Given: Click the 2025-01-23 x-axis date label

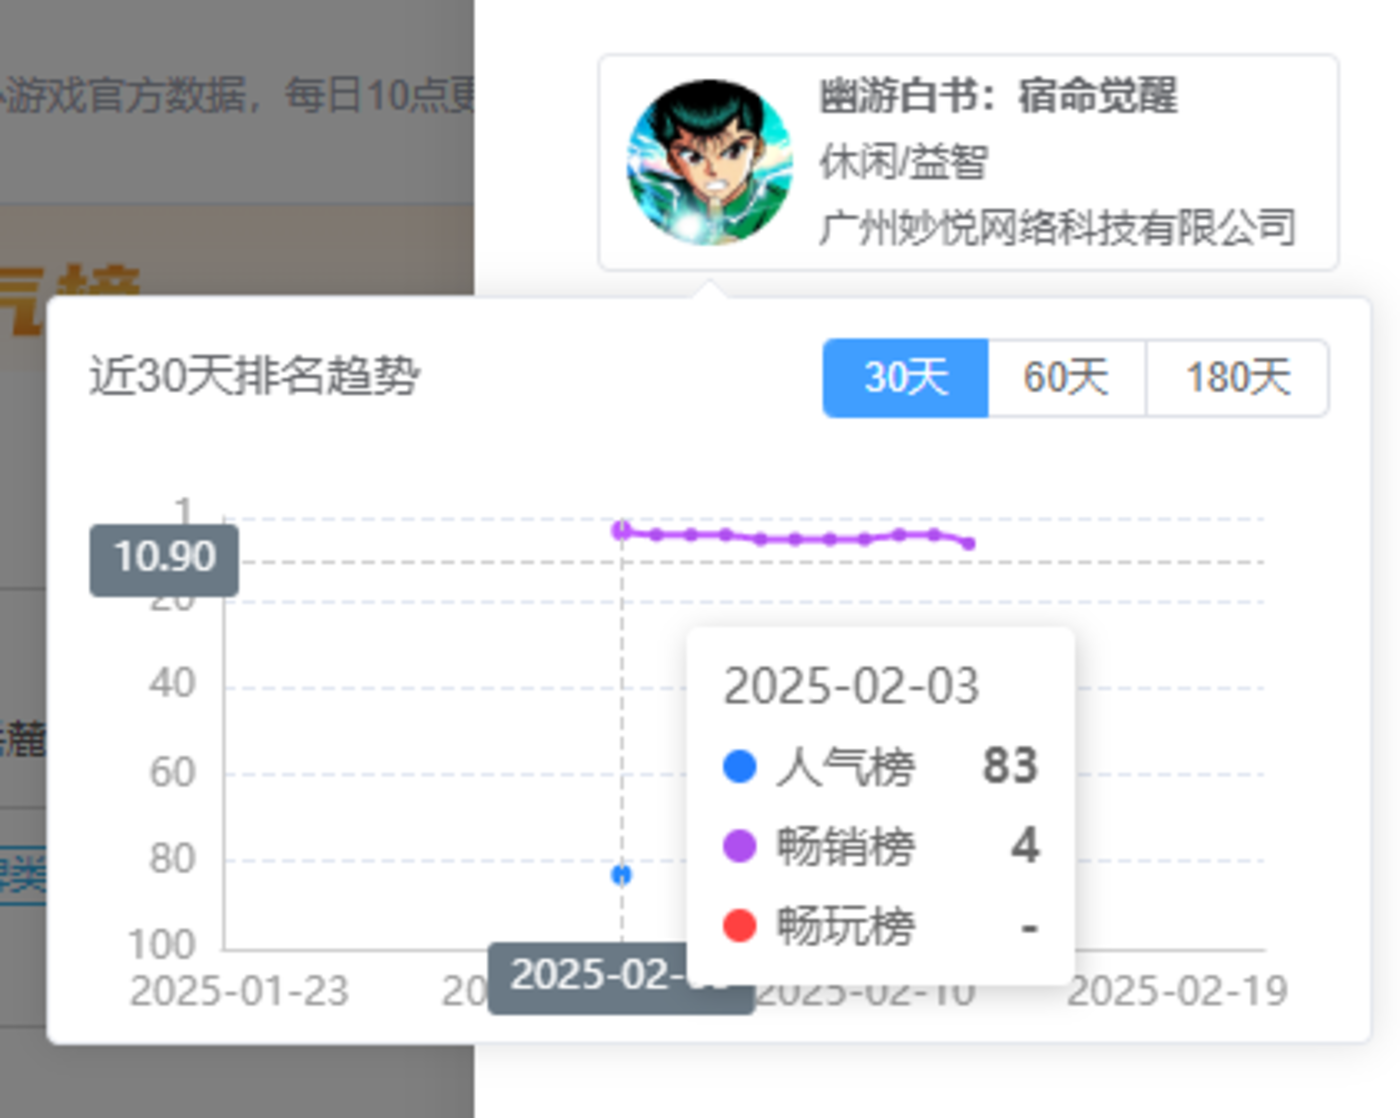Looking at the screenshot, I should coord(239,992).
